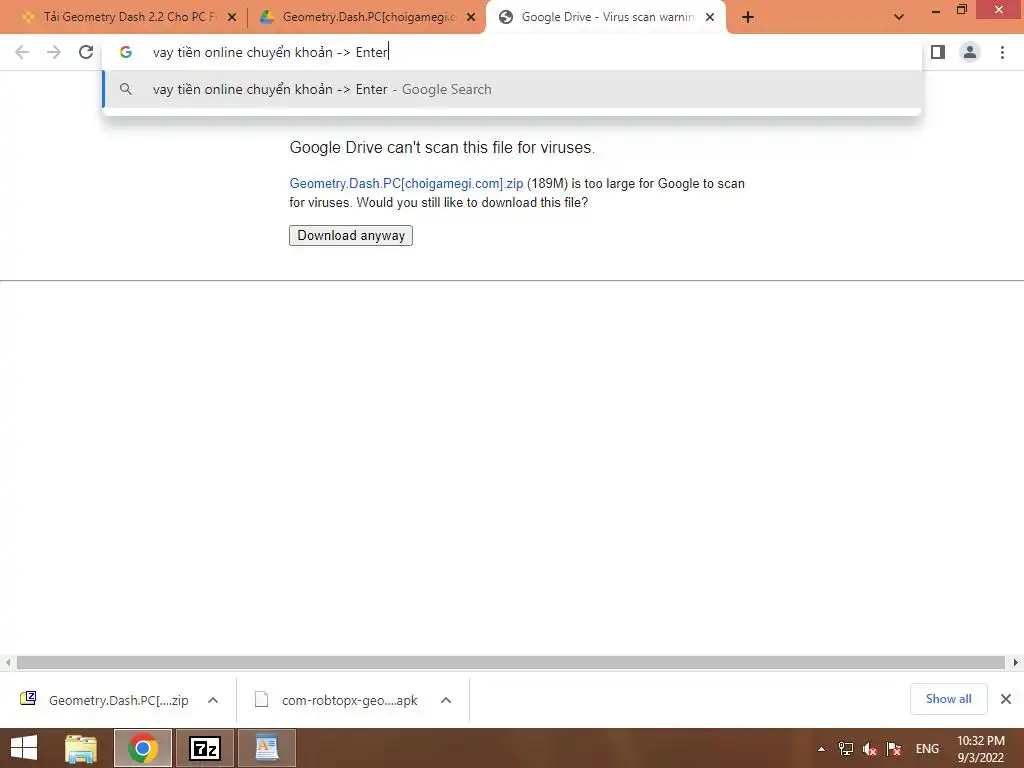The height and width of the screenshot is (768, 1024).
Task: Open Chrome side panel
Action: (x=938, y=52)
